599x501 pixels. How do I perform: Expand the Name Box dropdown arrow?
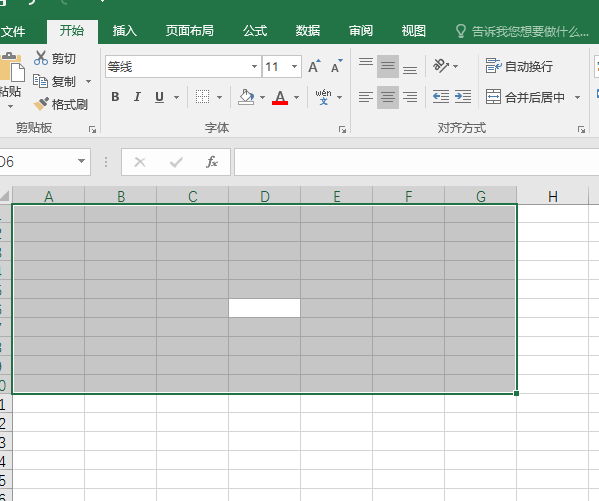pos(81,161)
